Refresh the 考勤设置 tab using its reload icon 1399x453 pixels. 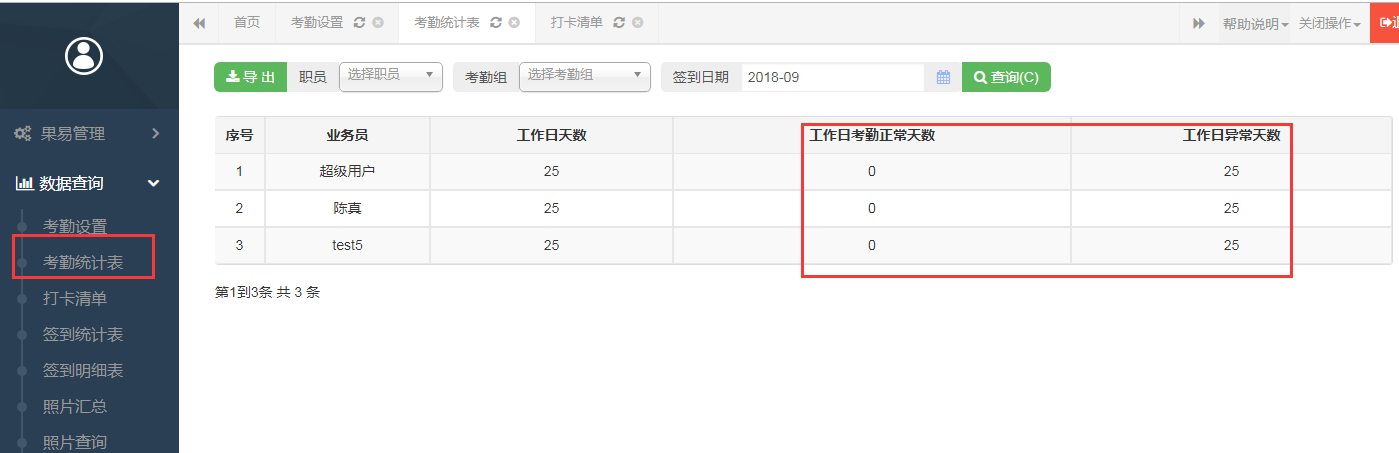[360, 22]
